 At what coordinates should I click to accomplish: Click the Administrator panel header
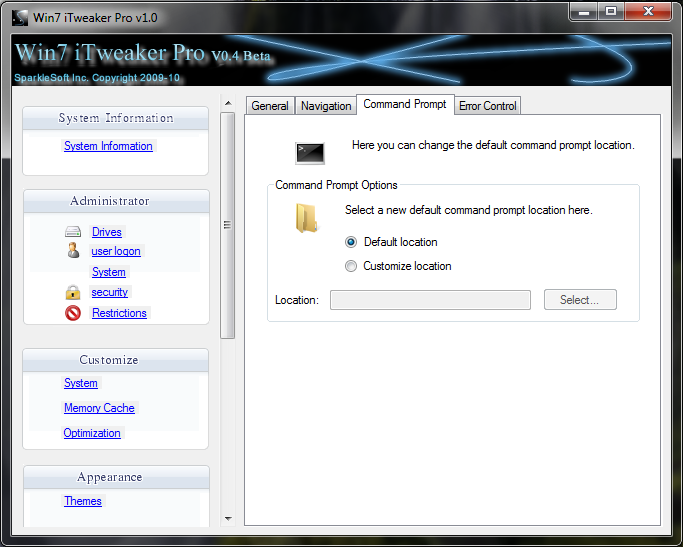(116, 201)
